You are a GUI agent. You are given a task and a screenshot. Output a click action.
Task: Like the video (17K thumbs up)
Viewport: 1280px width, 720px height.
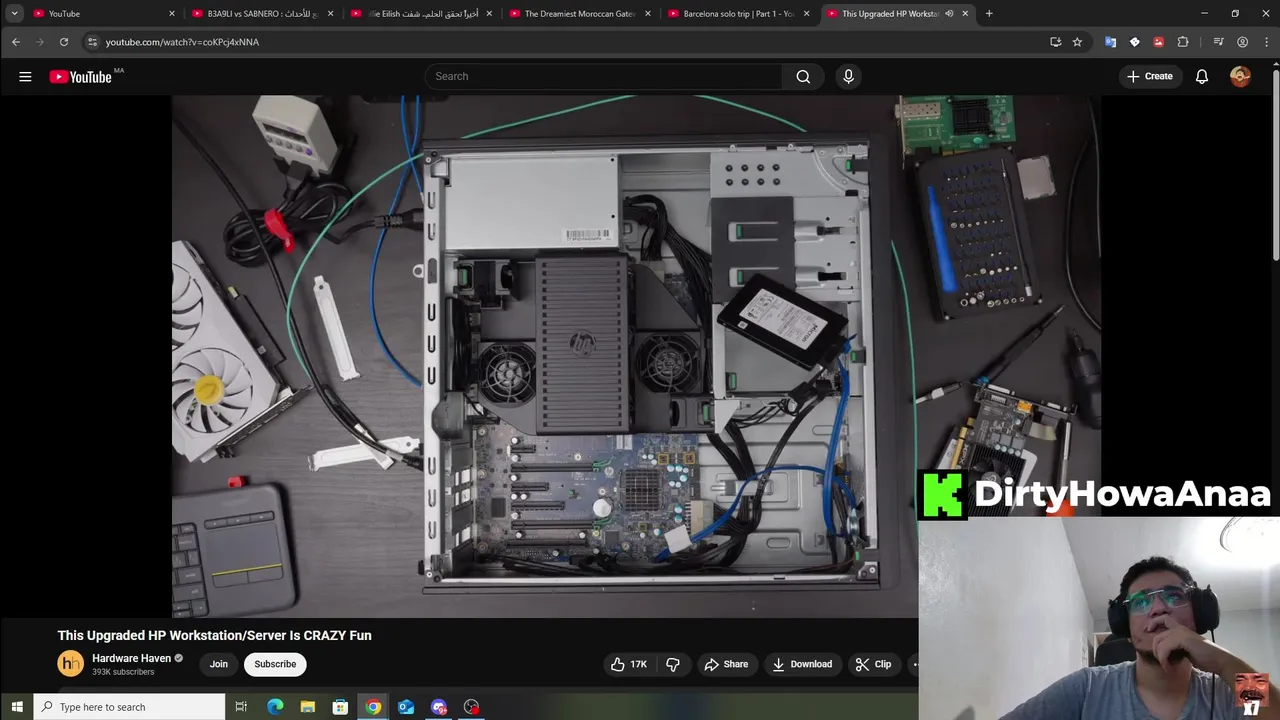coord(629,664)
